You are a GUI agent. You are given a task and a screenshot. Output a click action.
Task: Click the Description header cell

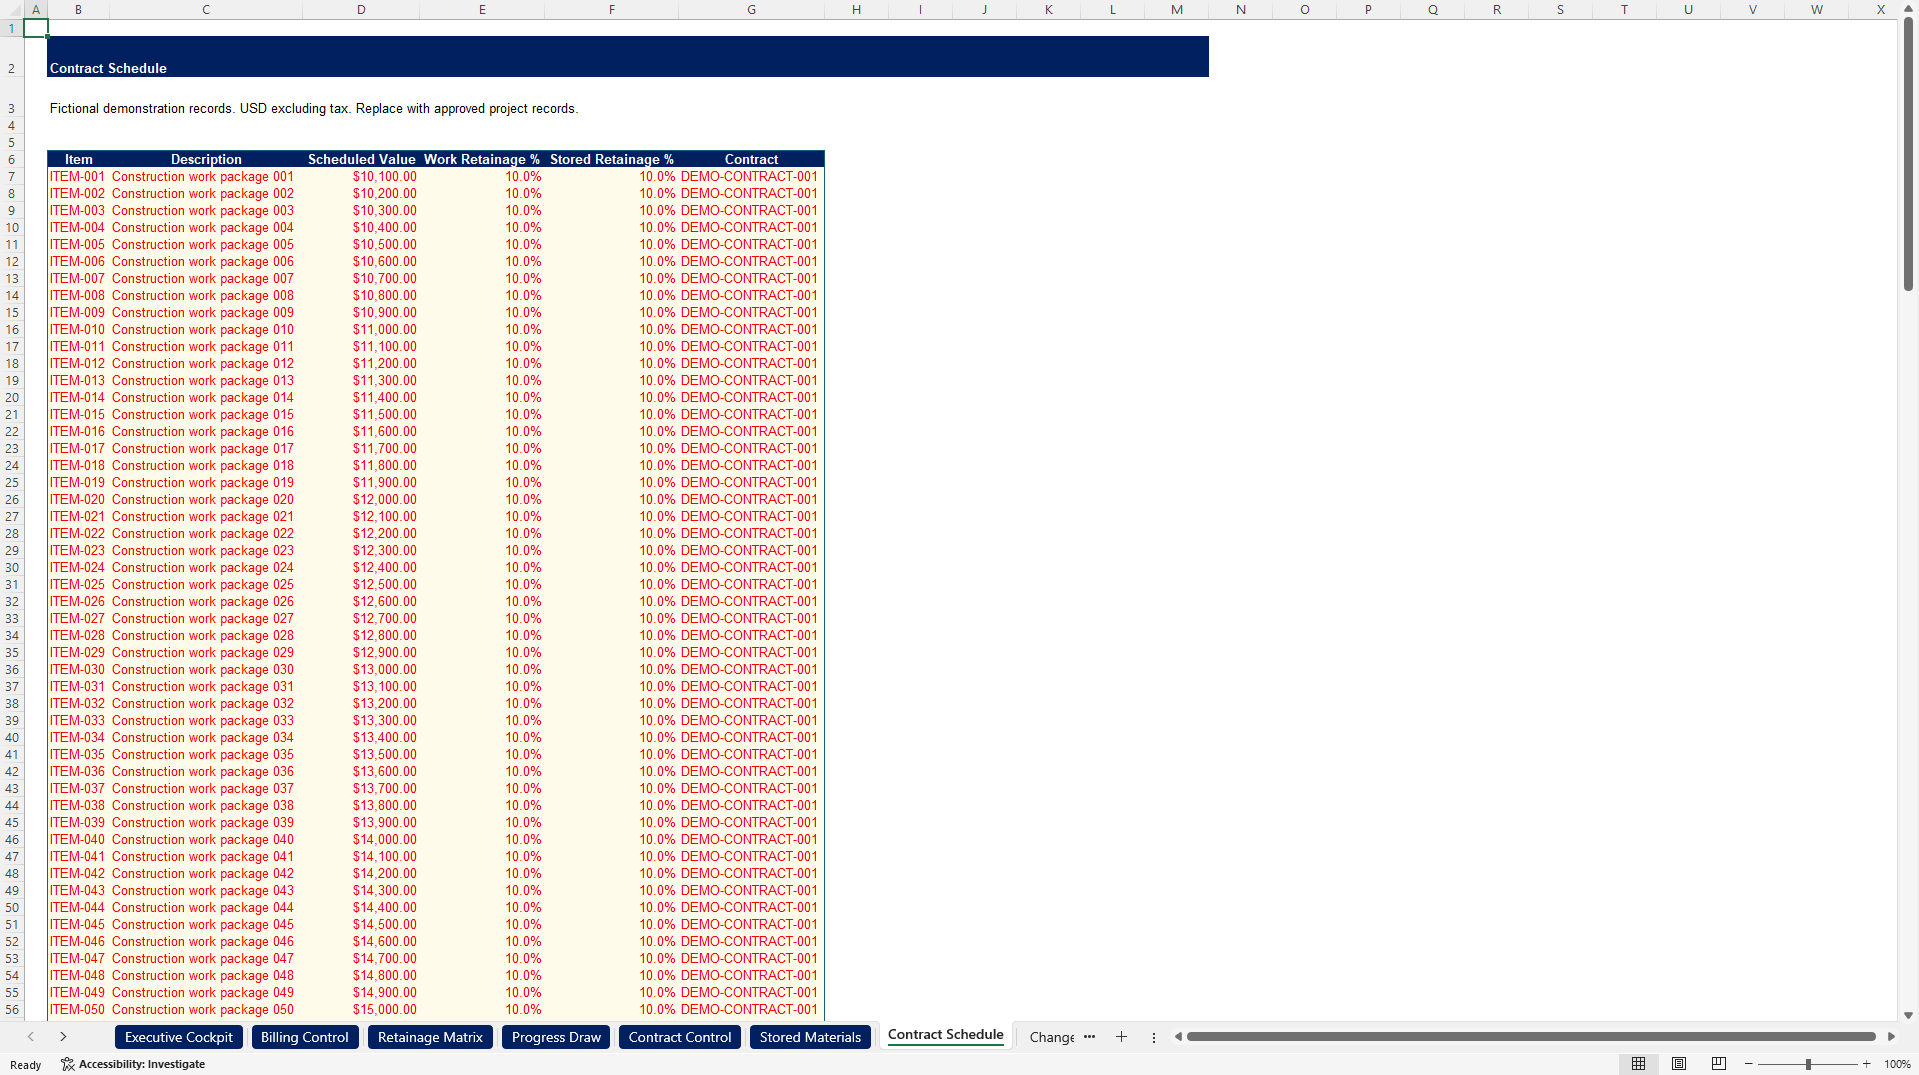(206, 160)
